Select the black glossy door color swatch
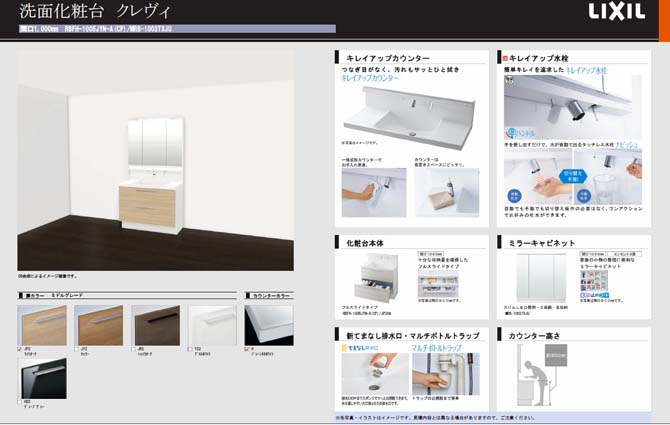This screenshot has width=670, height=425. 42,378
